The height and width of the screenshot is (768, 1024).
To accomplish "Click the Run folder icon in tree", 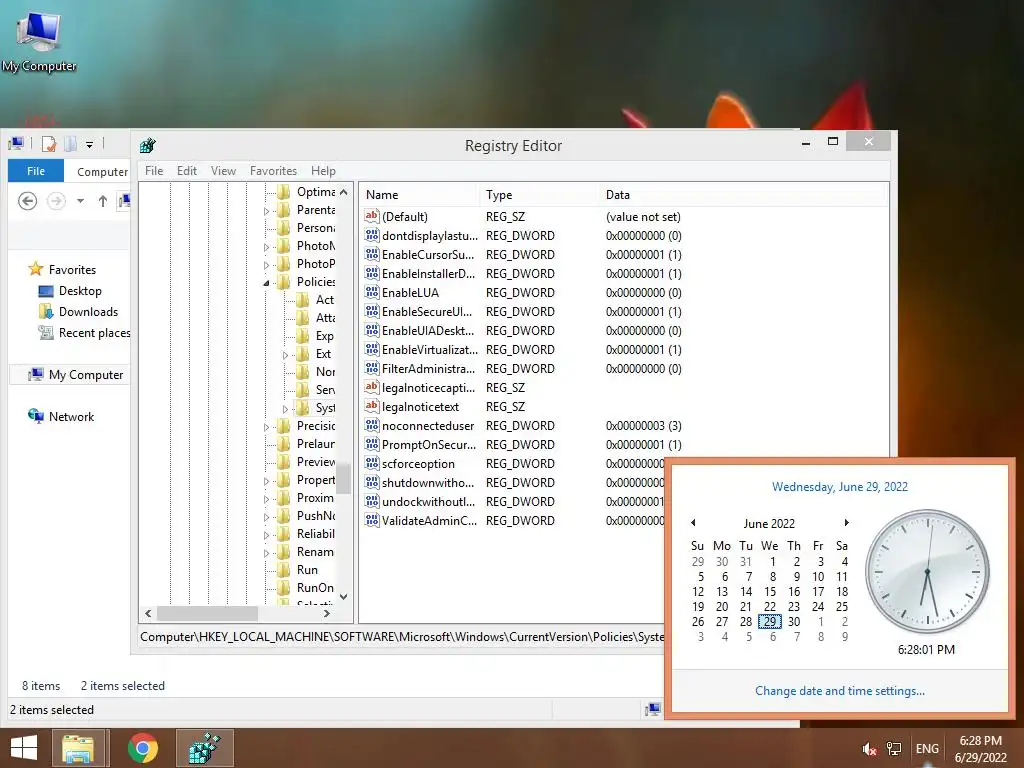I will 283,569.
